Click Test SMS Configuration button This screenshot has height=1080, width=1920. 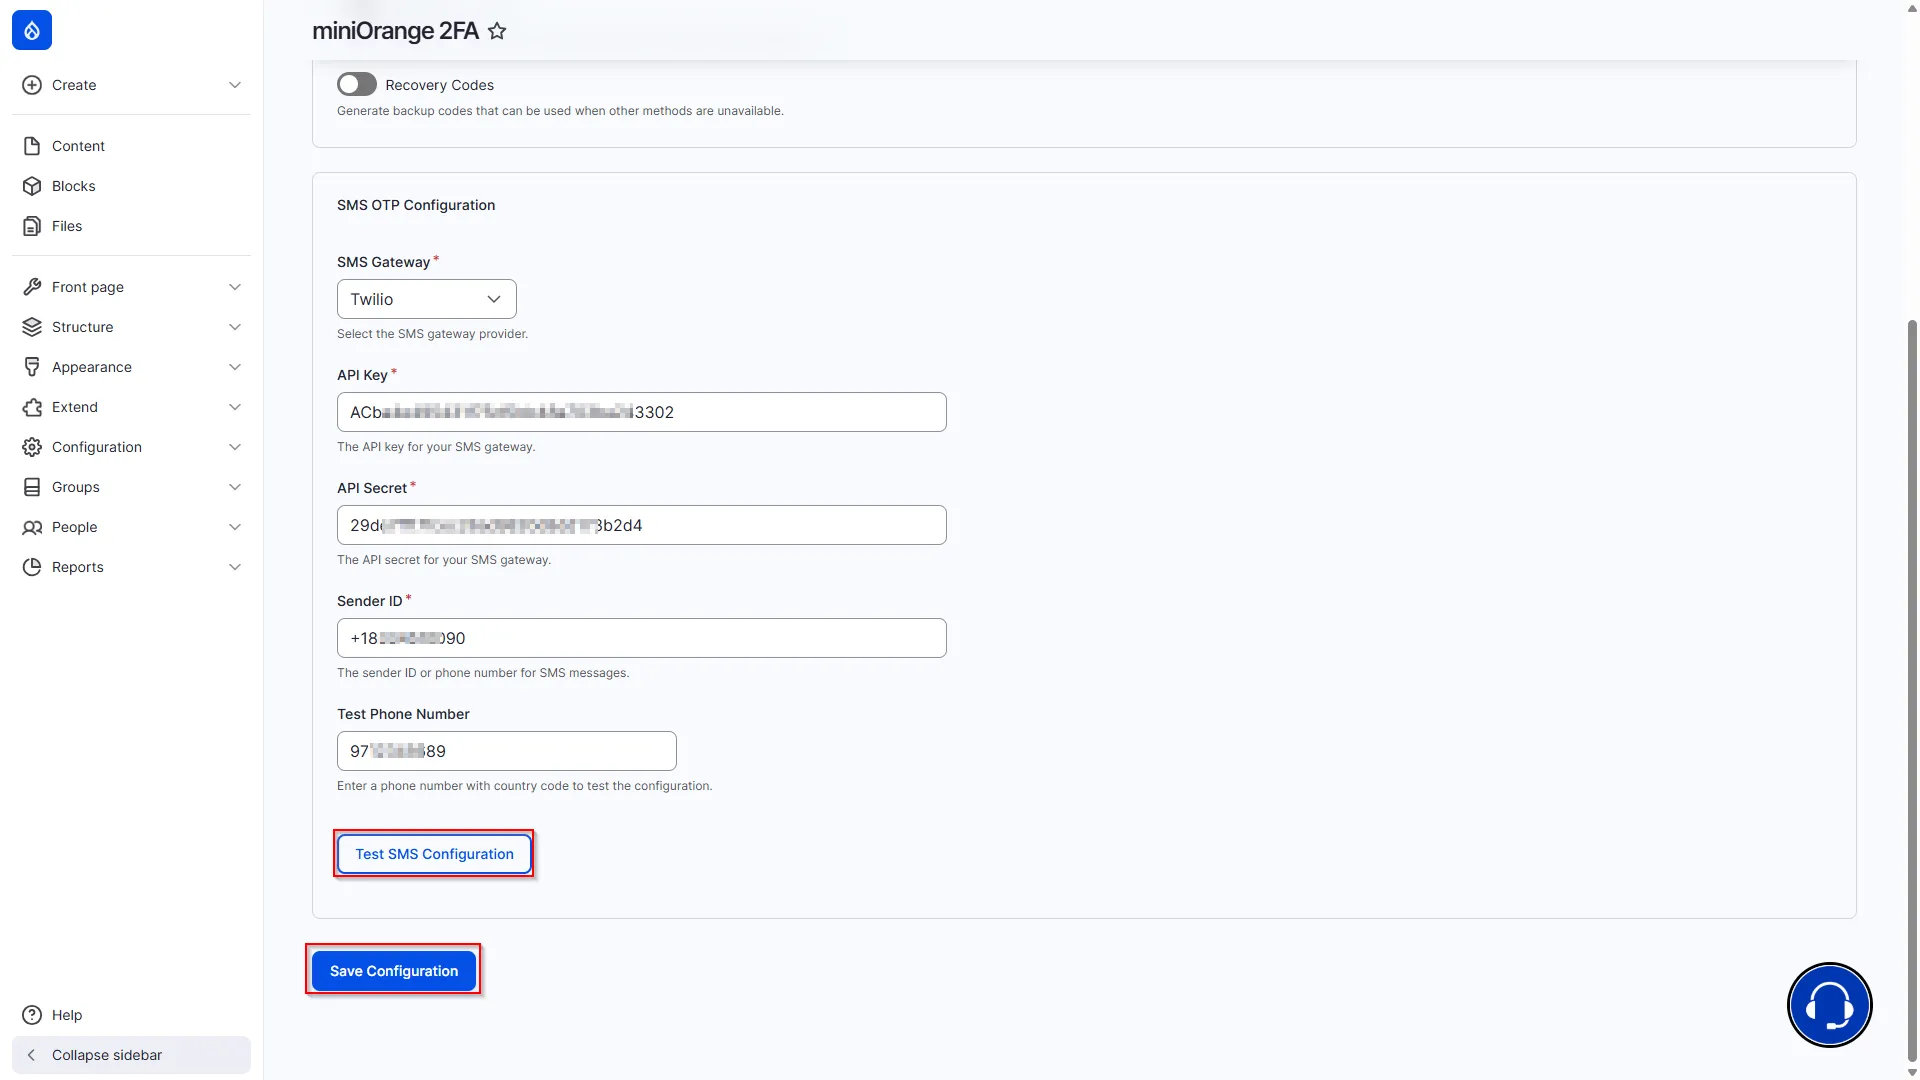point(434,854)
